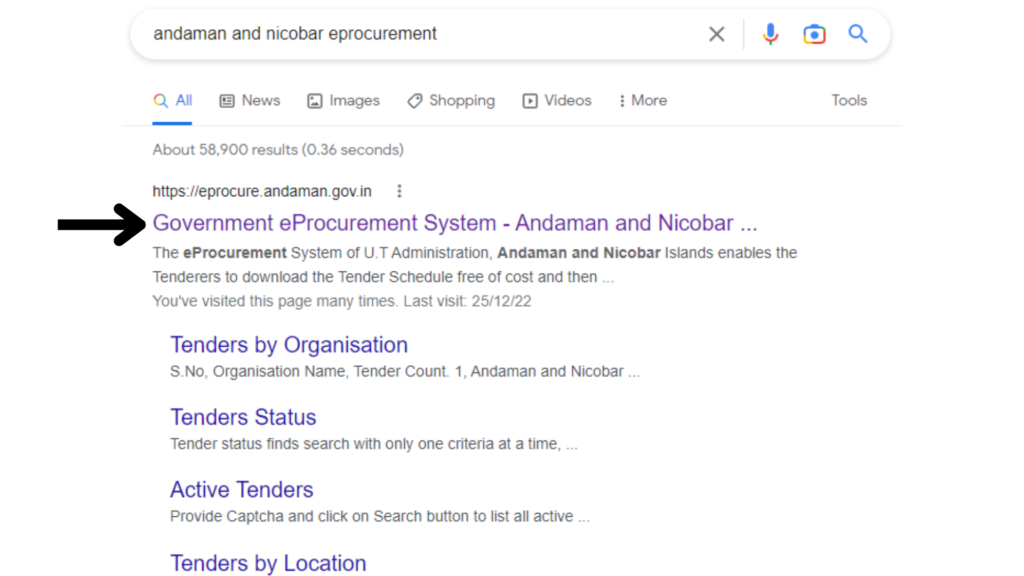
Task: Open the Tenders by Location sitelink
Action: pyautogui.click(x=268, y=563)
